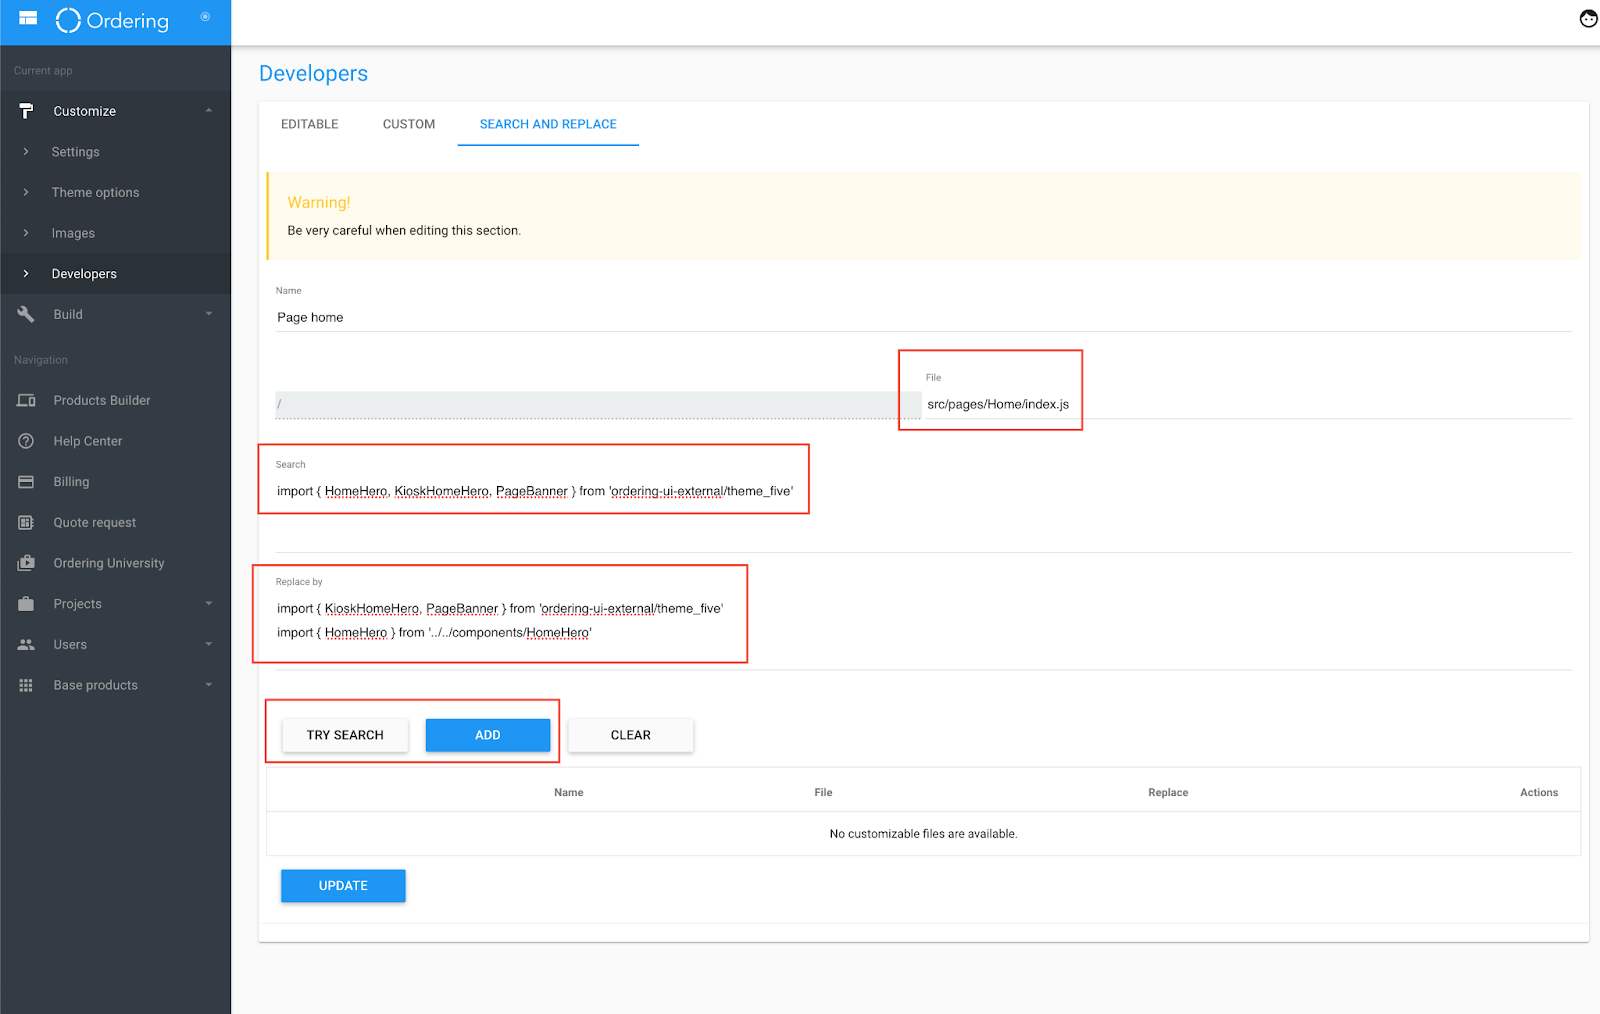The width and height of the screenshot is (1600, 1014).
Task: Switch to the CUSTOM tab
Action: (x=409, y=124)
